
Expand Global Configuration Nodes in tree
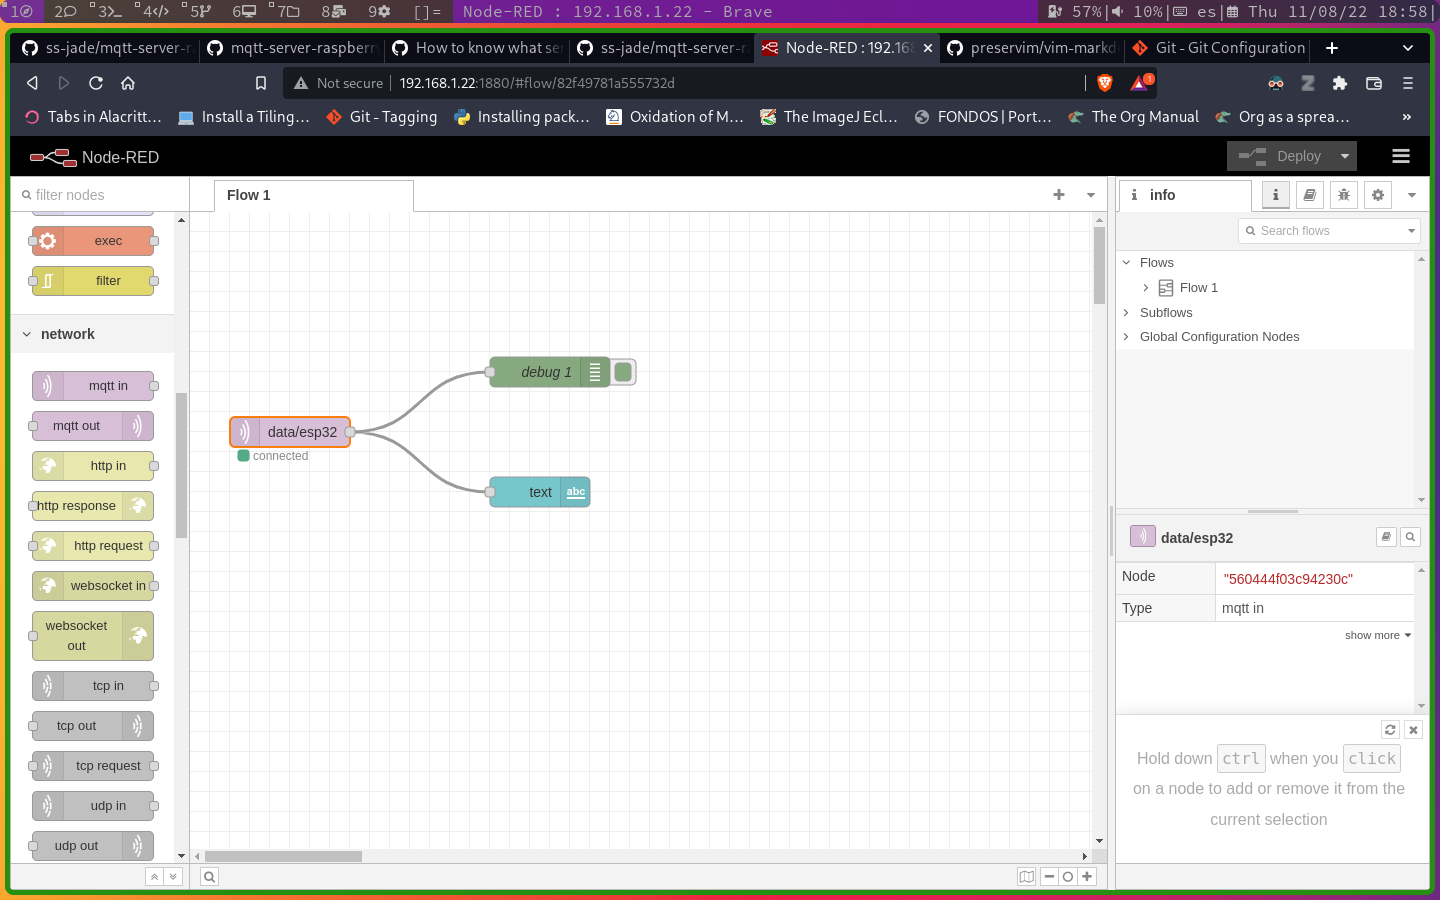point(1126,337)
